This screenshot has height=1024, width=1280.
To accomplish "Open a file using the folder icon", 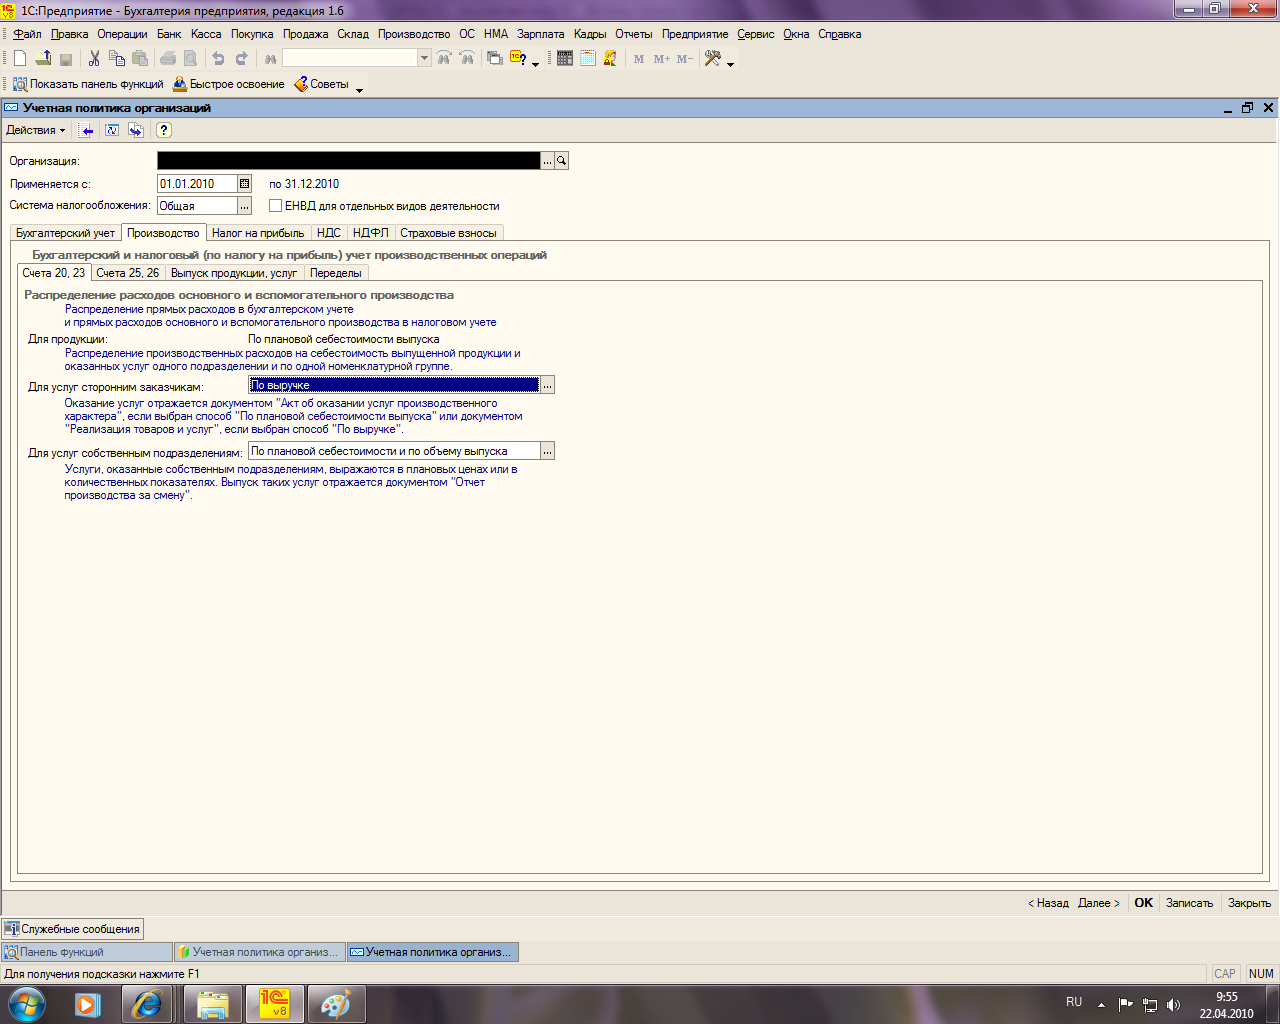I will (x=43, y=59).
